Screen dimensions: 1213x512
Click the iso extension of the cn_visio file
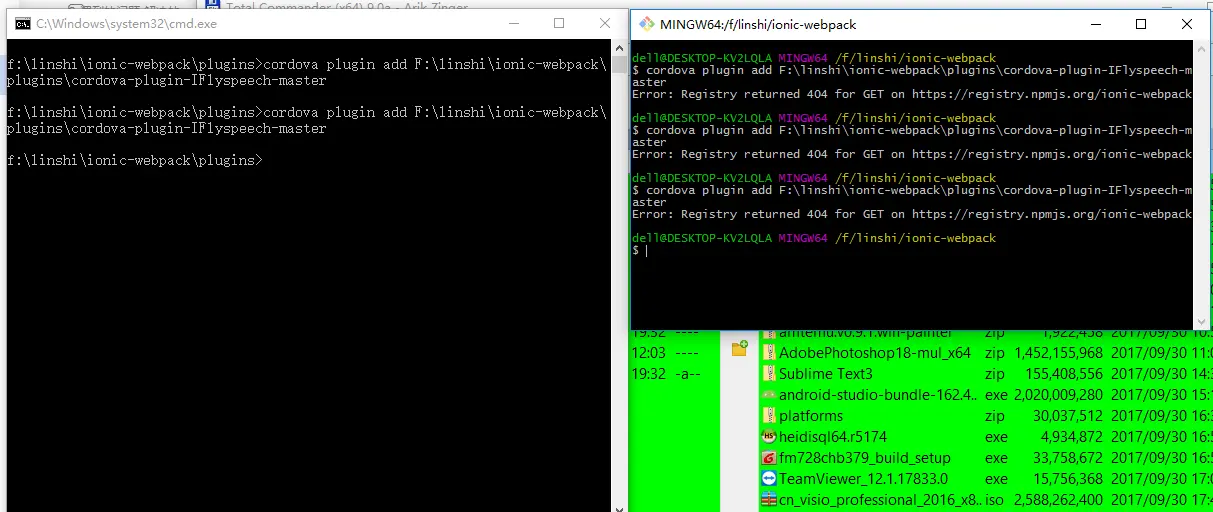994,500
